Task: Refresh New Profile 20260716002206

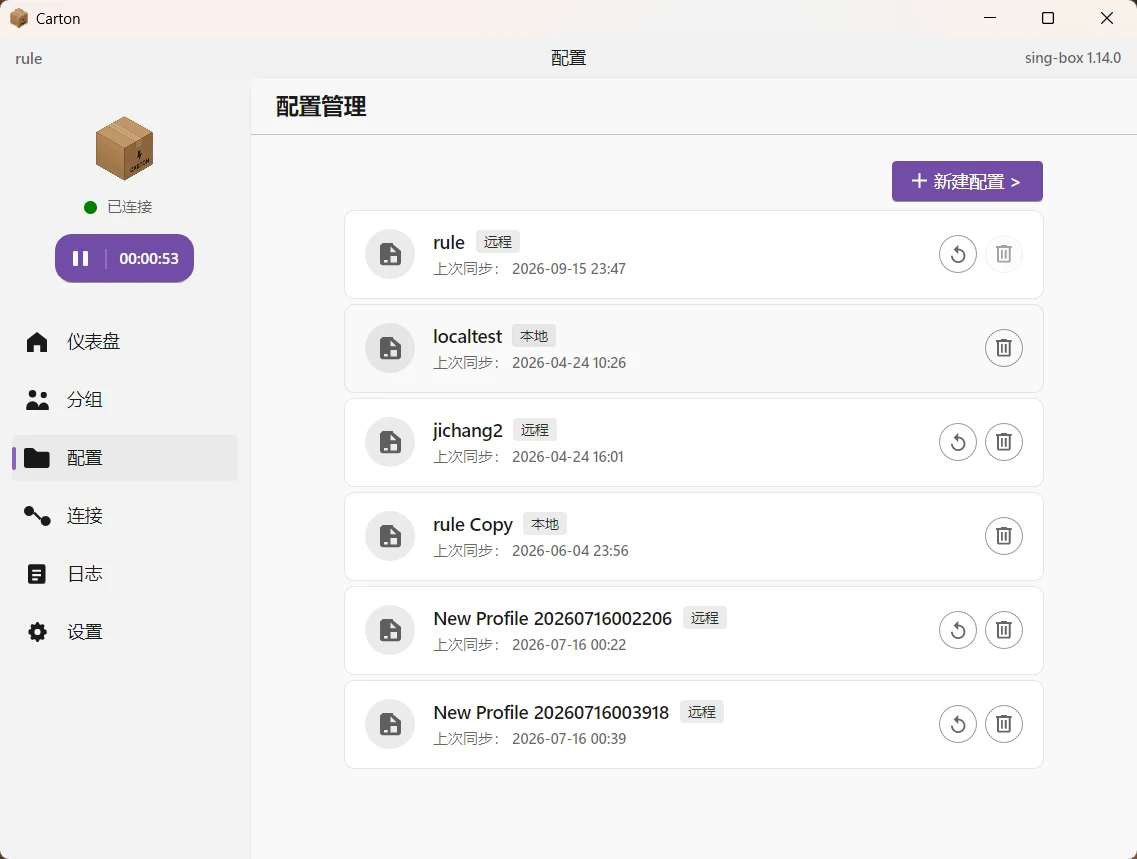Action: tap(958, 630)
